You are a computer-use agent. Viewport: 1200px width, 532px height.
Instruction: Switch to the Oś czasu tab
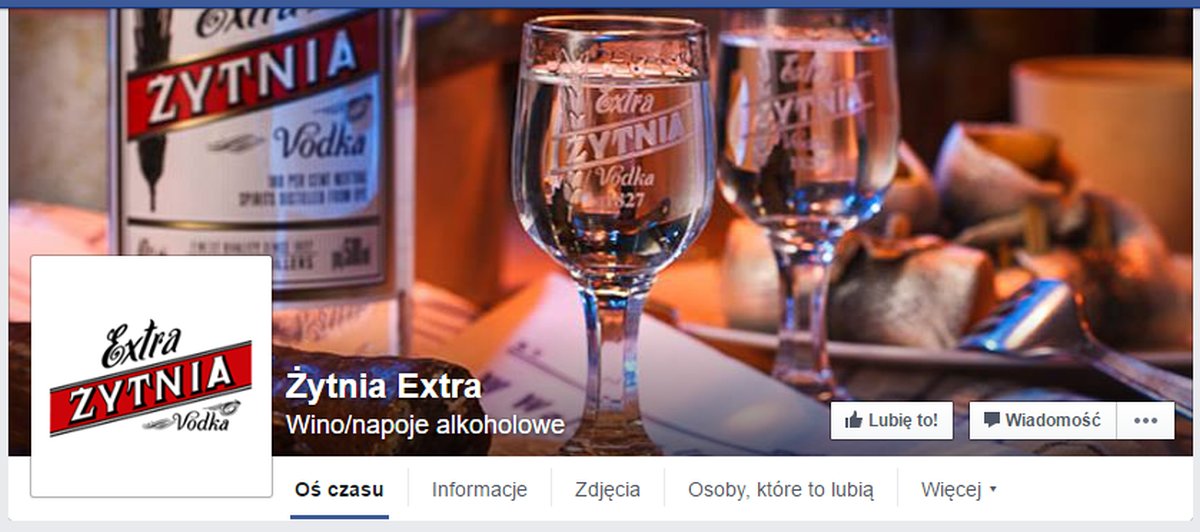[339, 490]
